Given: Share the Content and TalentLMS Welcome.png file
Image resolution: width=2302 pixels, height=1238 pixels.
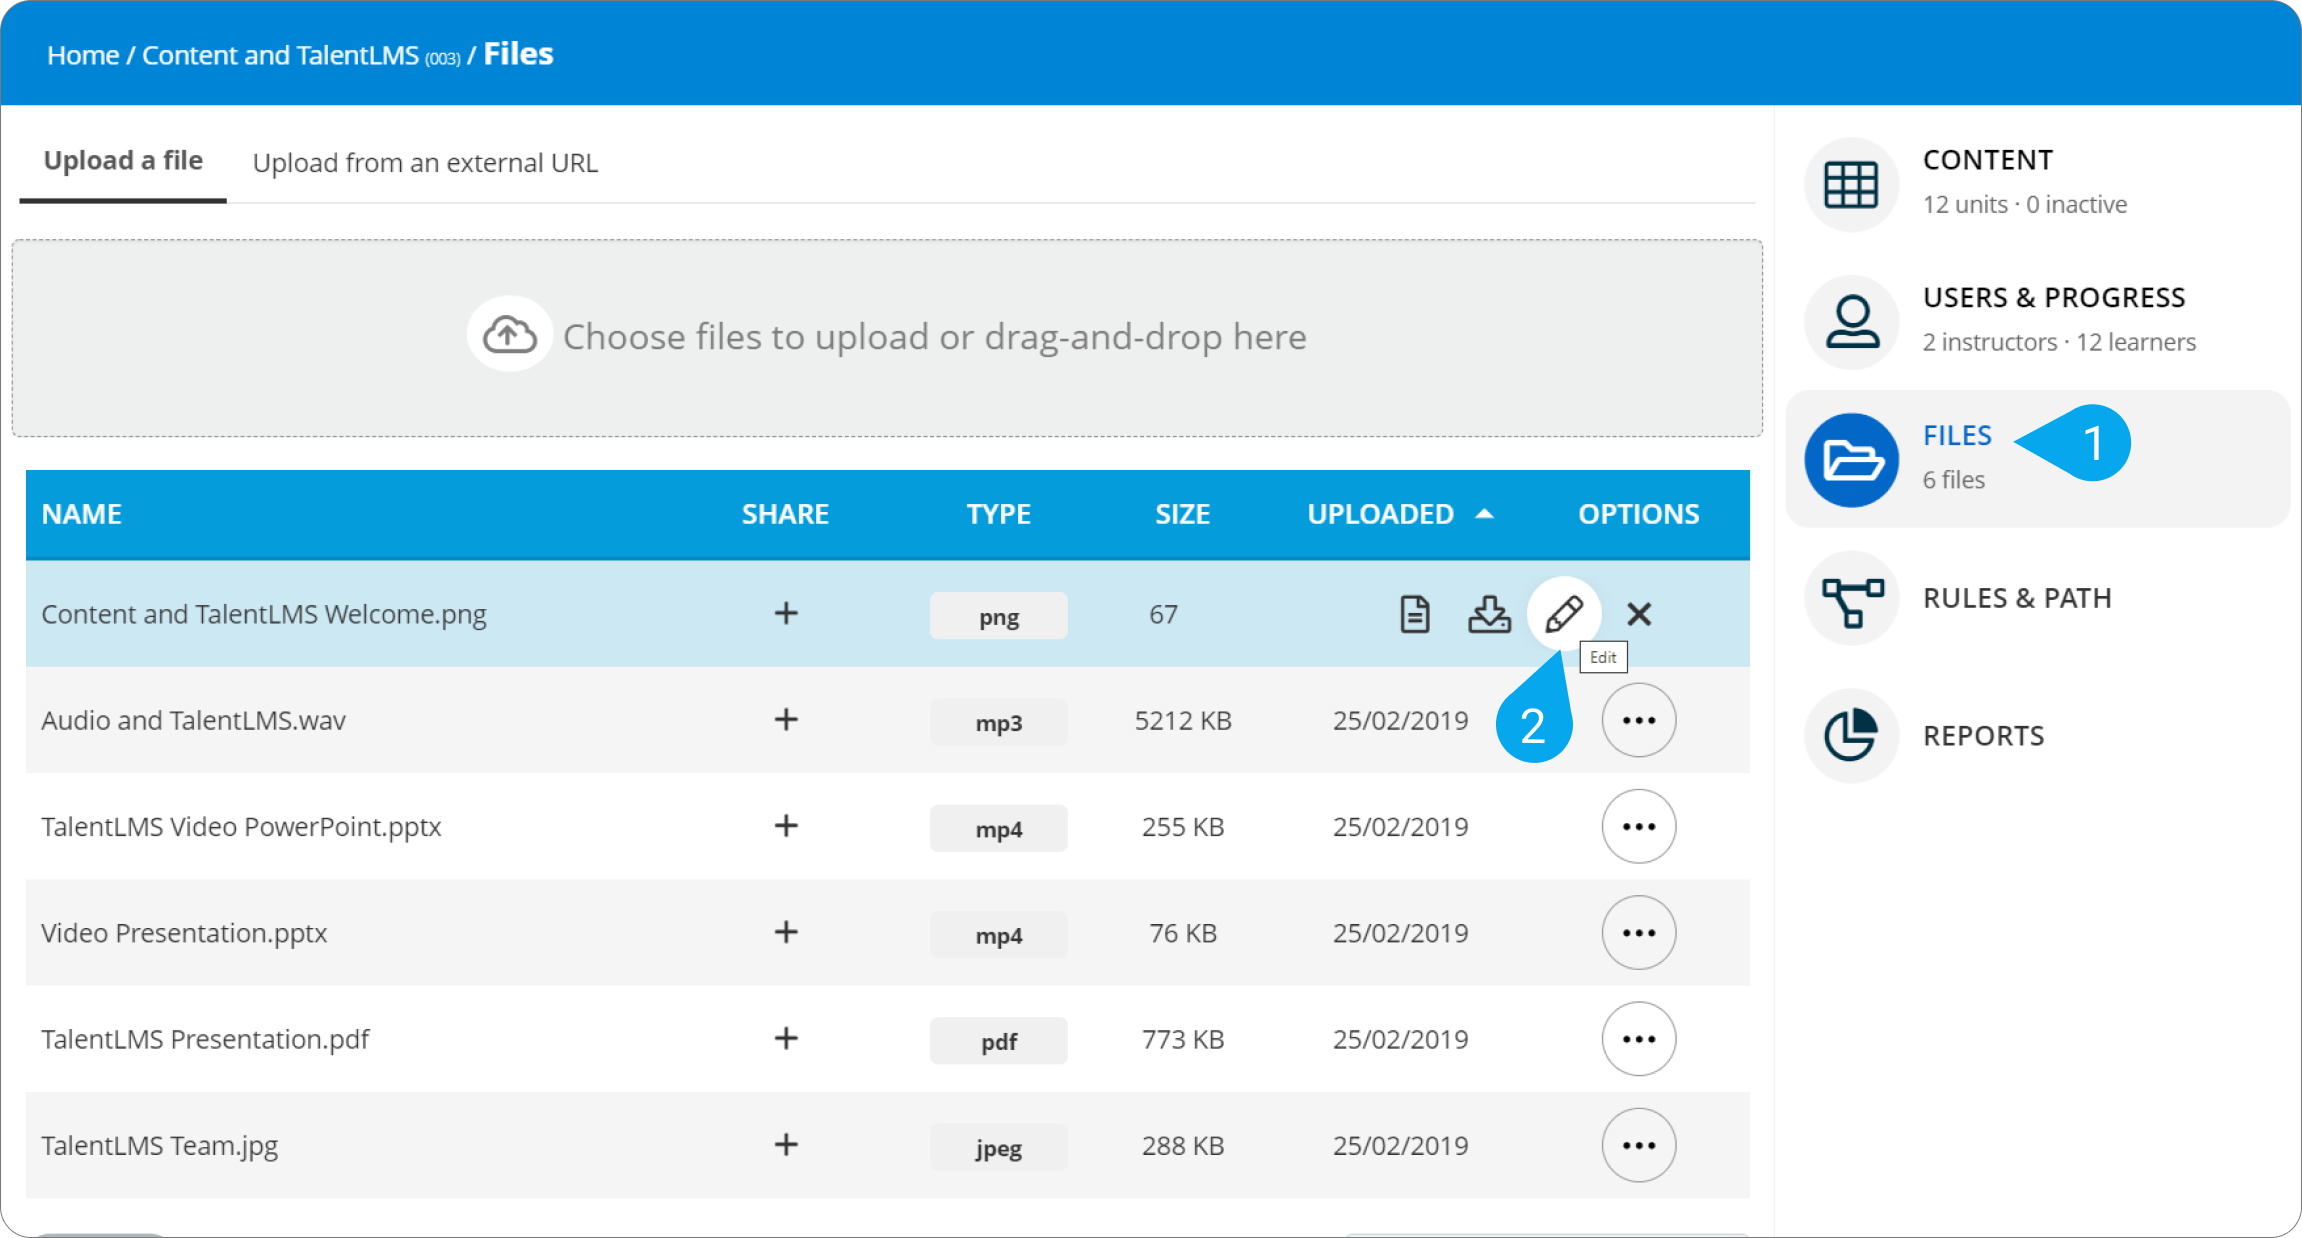Looking at the screenshot, I should point(786,613).
